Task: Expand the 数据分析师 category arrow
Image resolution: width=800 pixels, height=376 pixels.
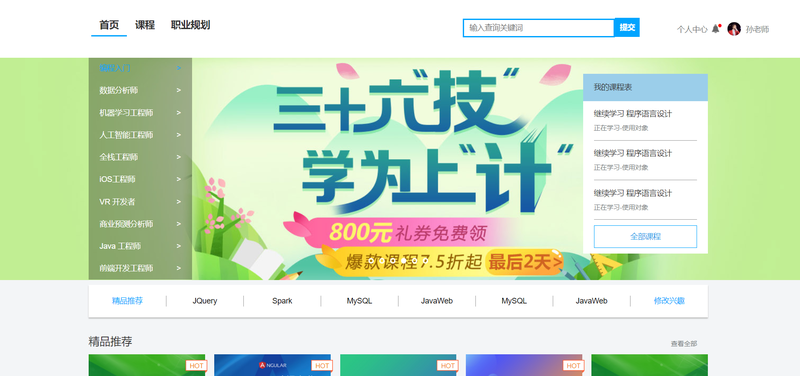Action: (x=179, y=90)
